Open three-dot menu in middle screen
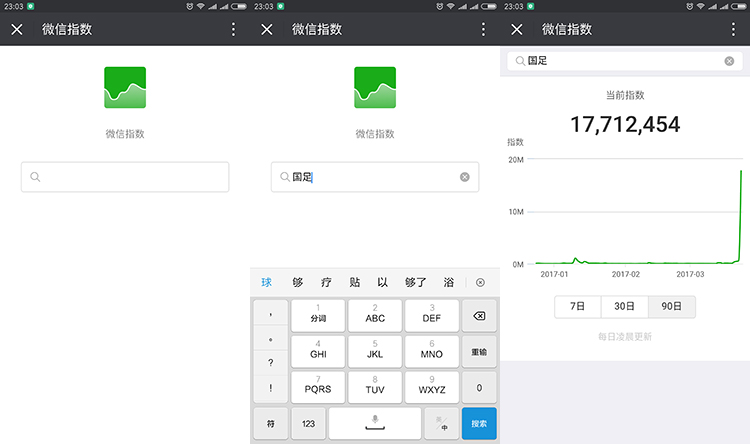The height and width of the screenshot is (444, 750). pyautogui.click(x=483, y=30)
